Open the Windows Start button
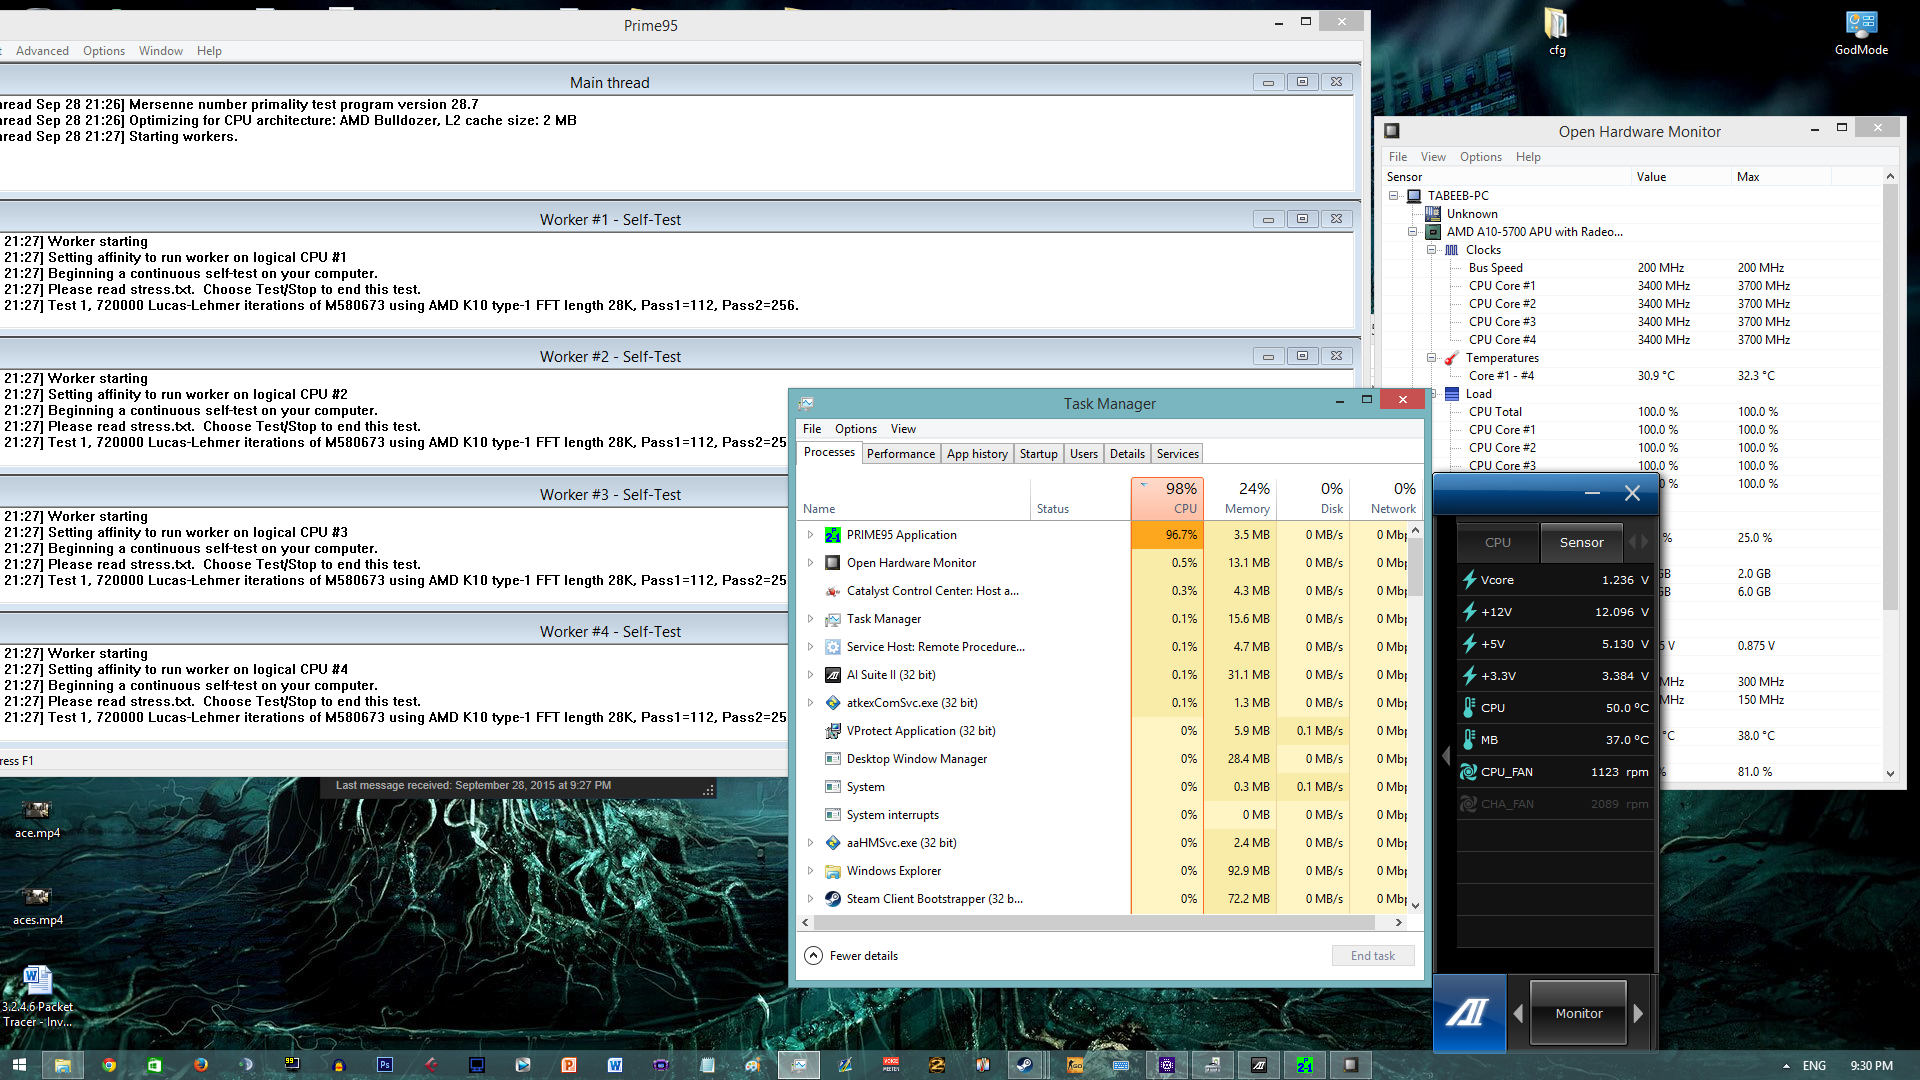The height and width of the screenshot is (1080, 1920). pos(19,1065)
